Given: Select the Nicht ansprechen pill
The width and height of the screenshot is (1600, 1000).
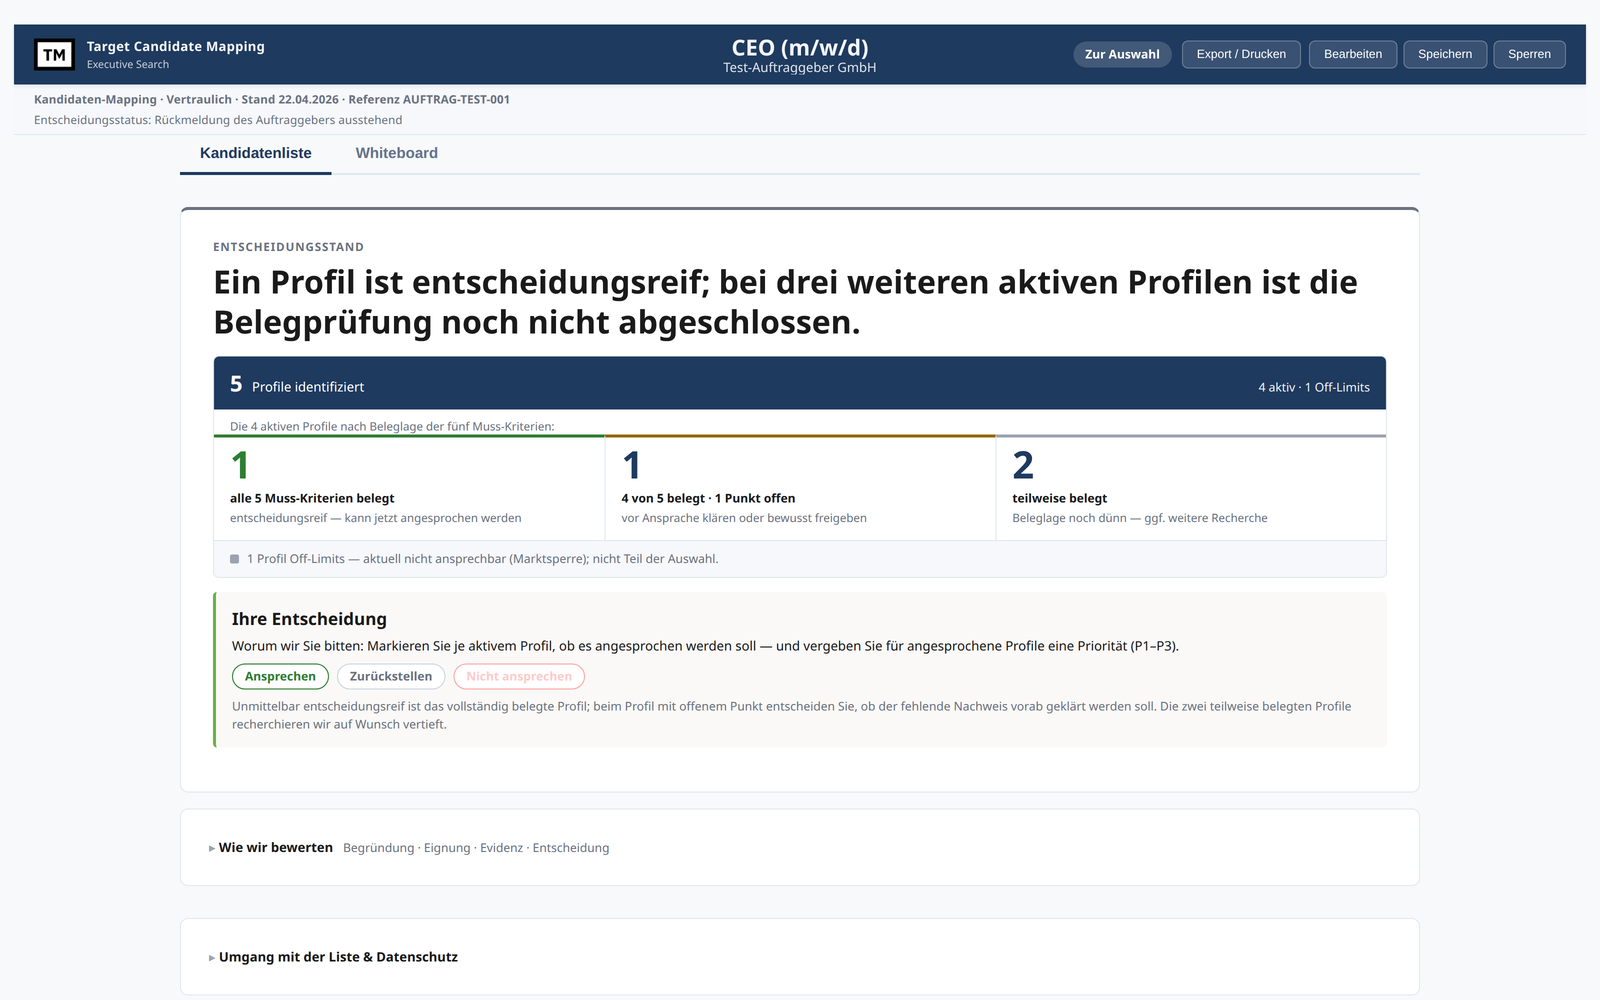Looking at the screenshot, I should (519, 676).
